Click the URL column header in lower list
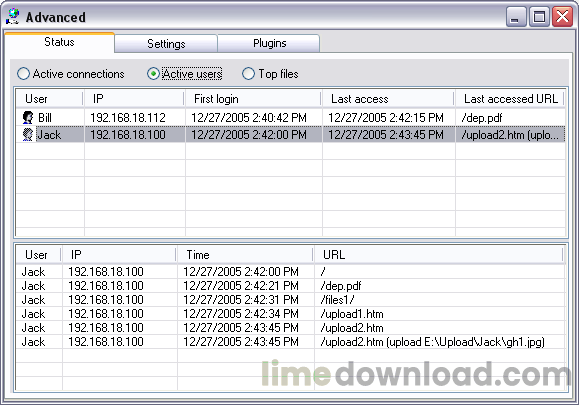The height and width of the screenshot is (405, 579). tap(438, 255)
